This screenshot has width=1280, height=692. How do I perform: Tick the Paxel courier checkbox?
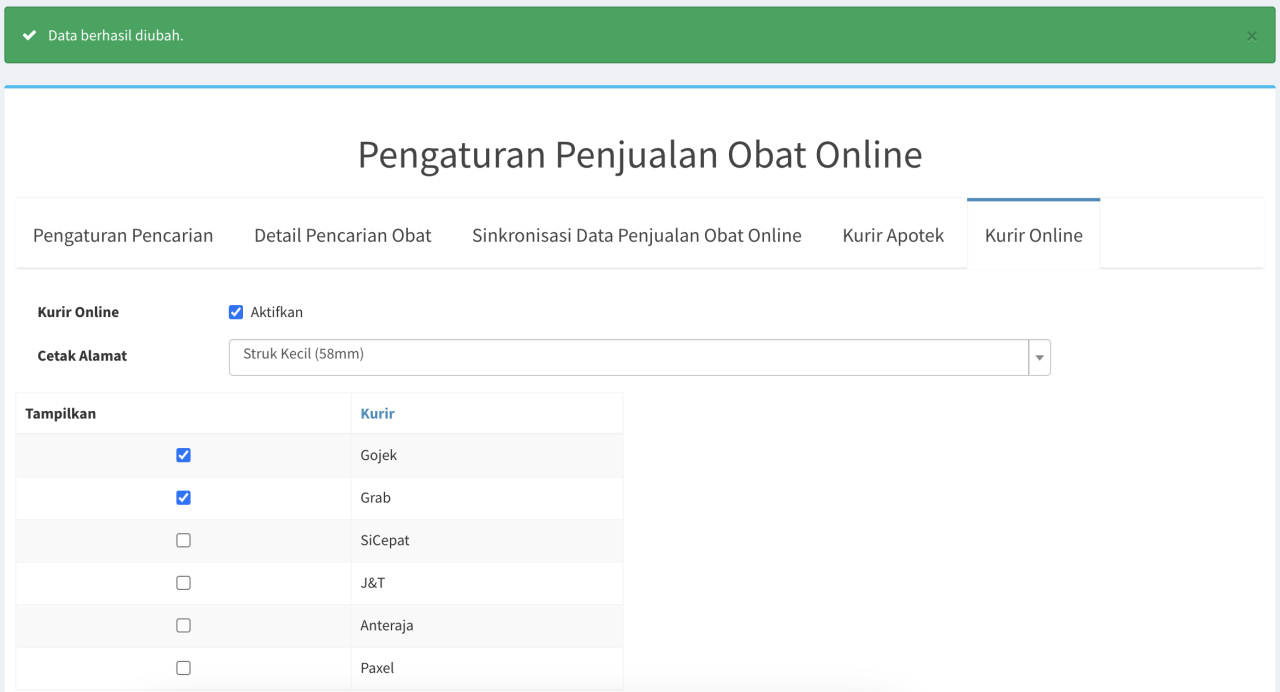tap(183, 668)
